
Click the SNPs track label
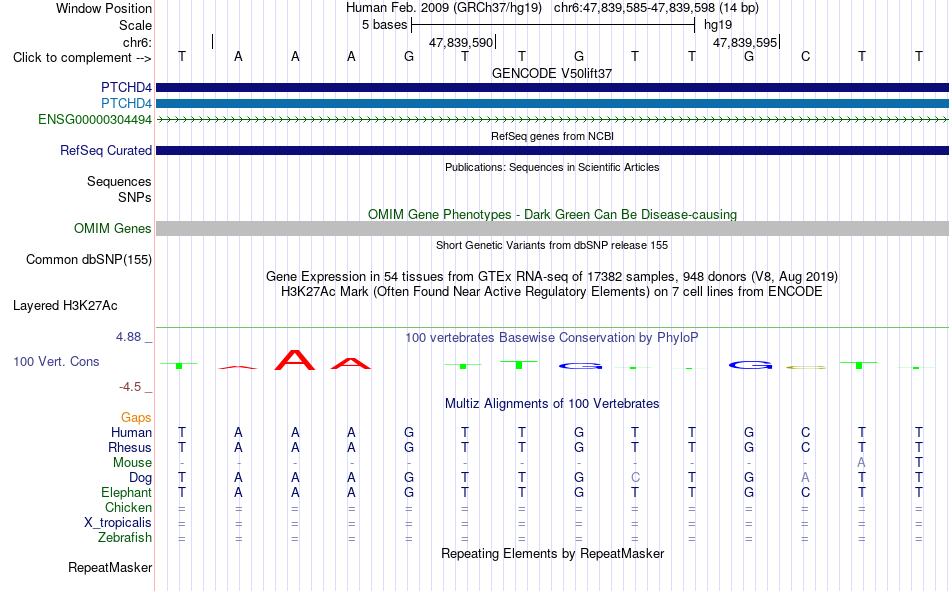[x=135, y=197]
